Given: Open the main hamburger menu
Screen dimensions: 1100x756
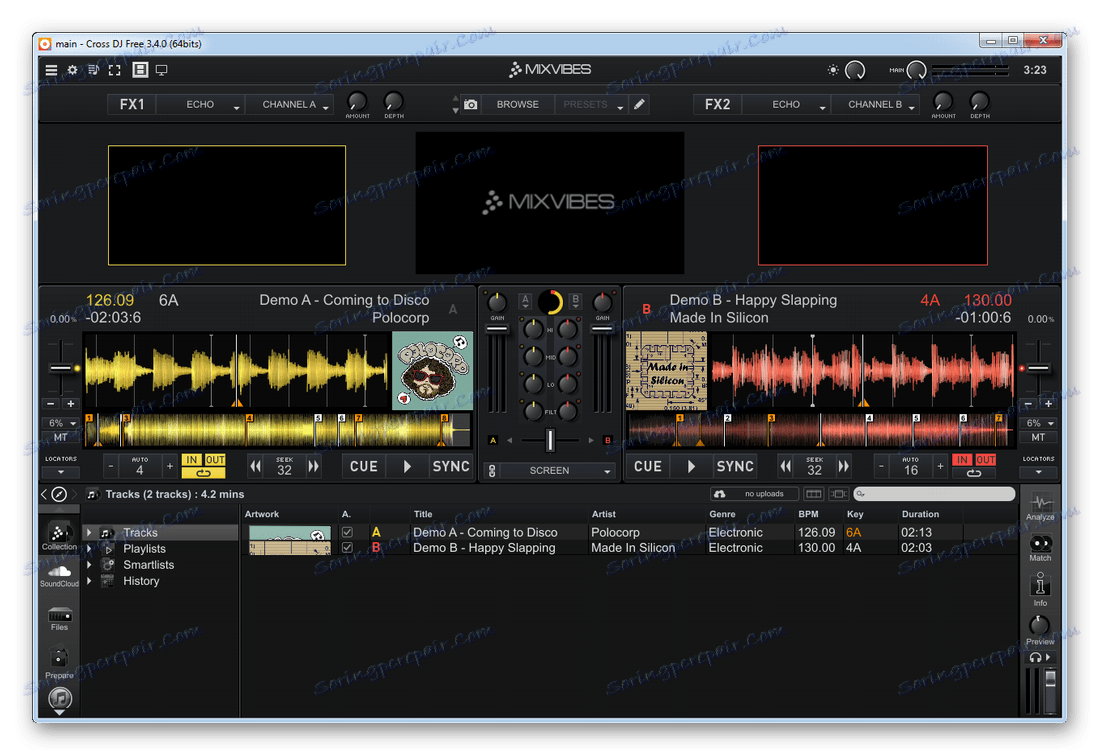Looking at the screenshot, I should (51, 70).
